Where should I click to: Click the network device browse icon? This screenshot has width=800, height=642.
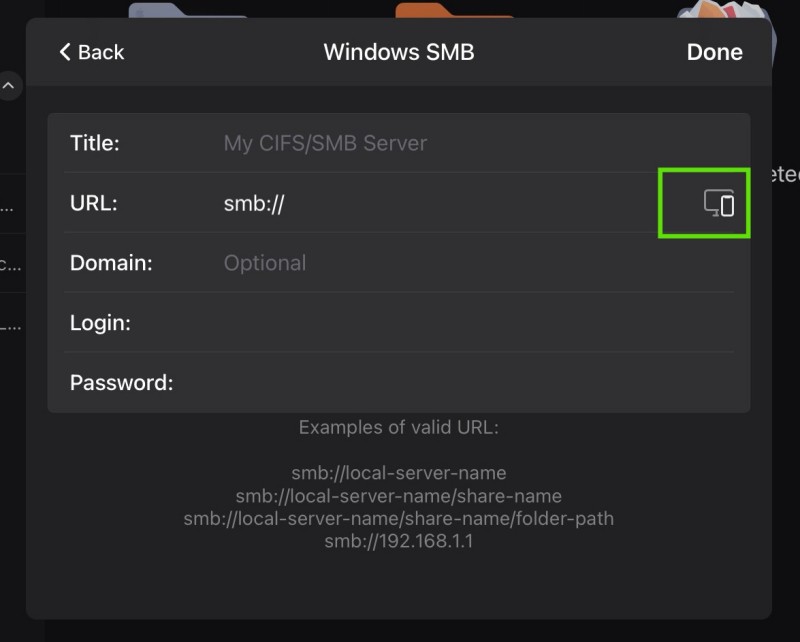[x=719, y=203]
